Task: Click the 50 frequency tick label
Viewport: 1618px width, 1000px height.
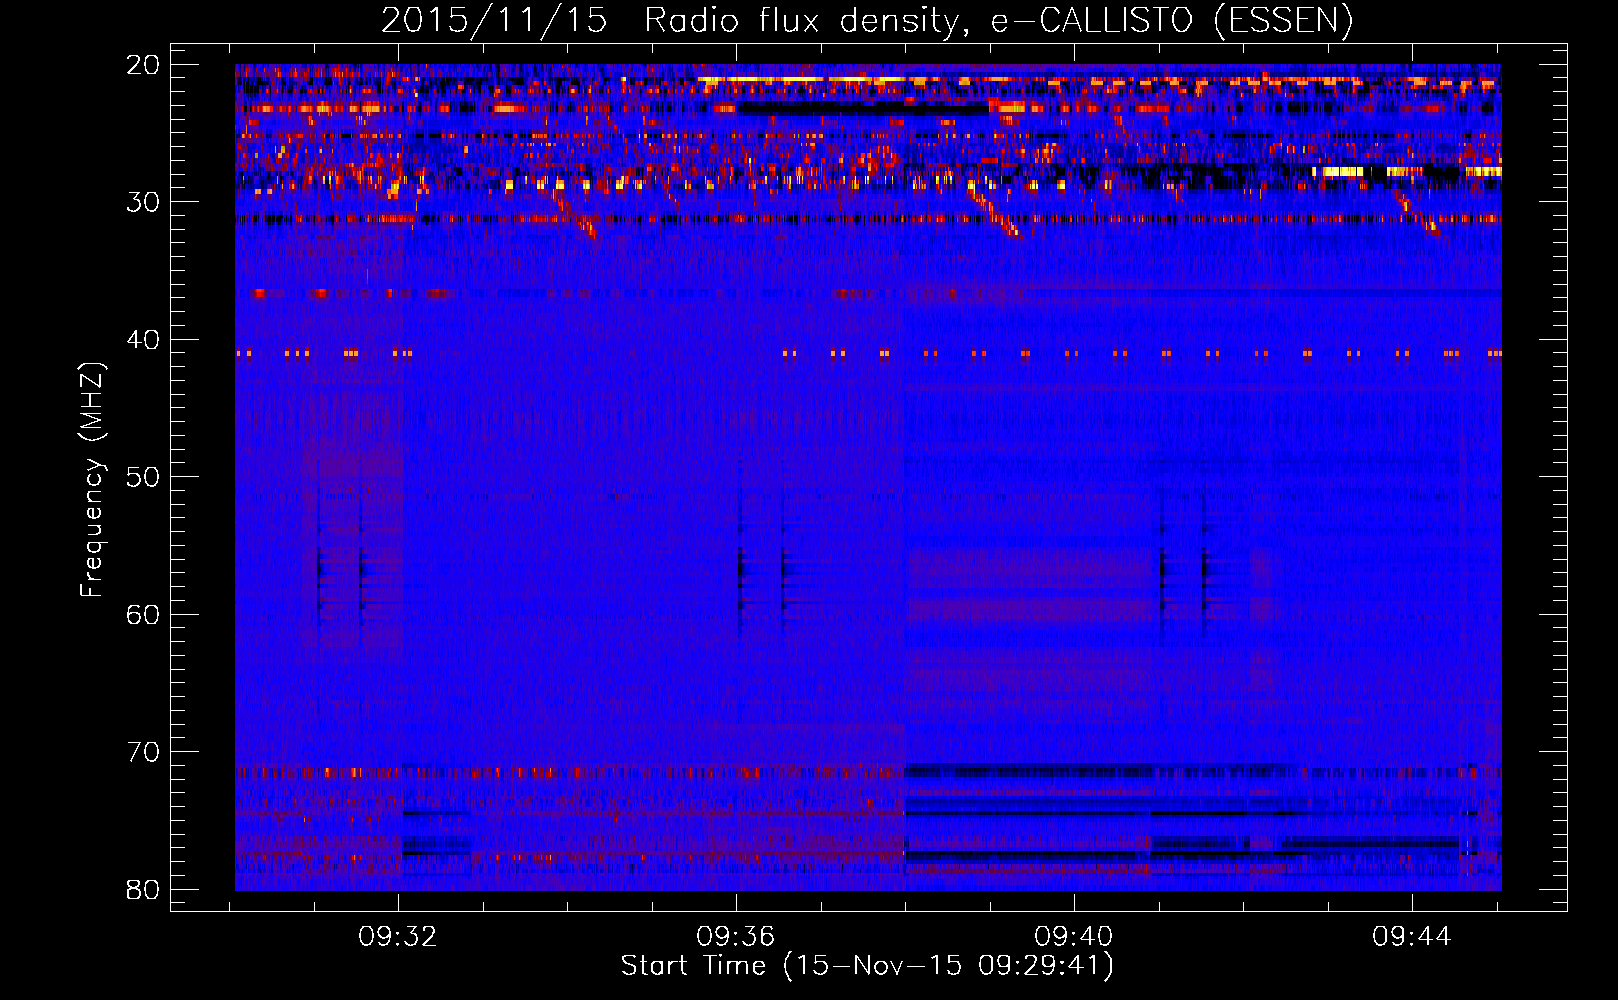Action: pos(144,477)
